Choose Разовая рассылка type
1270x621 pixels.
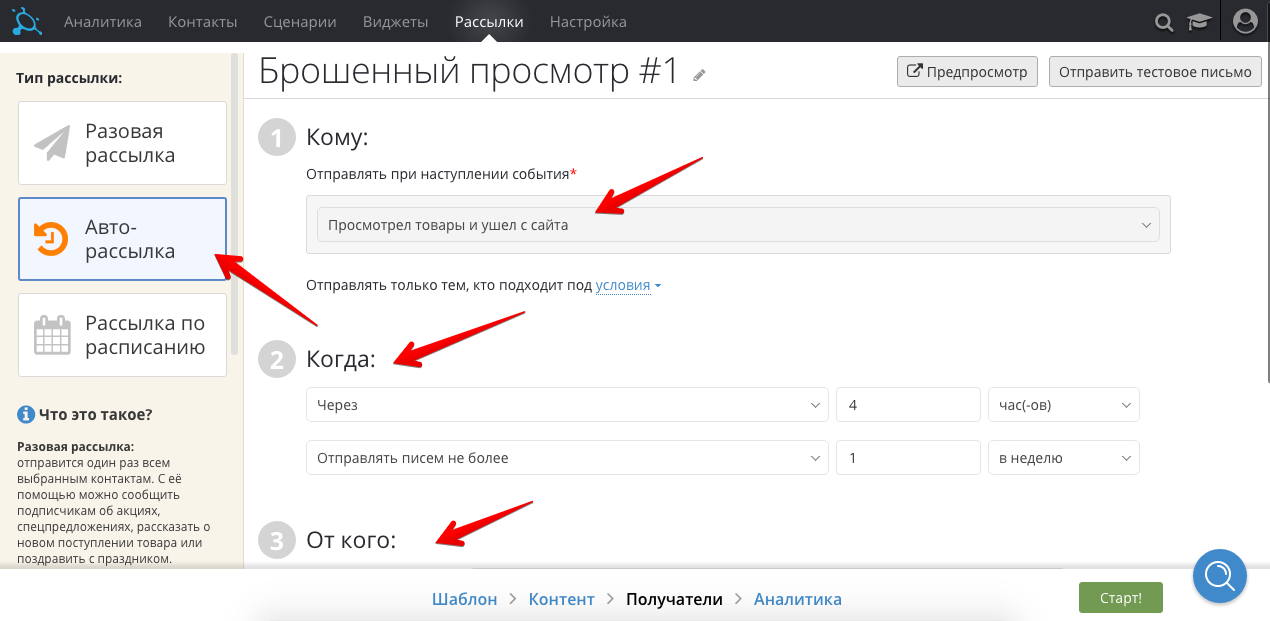click(x=123, y=143)
